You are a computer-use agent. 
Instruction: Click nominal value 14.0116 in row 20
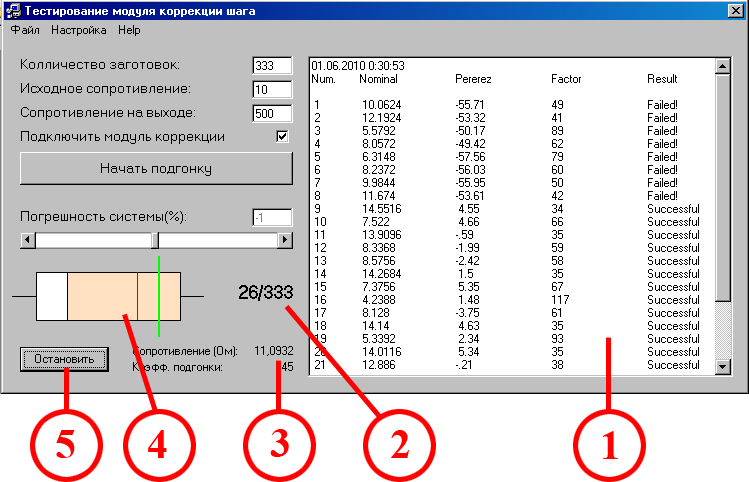pyautogui.click(x=381, y=352)
